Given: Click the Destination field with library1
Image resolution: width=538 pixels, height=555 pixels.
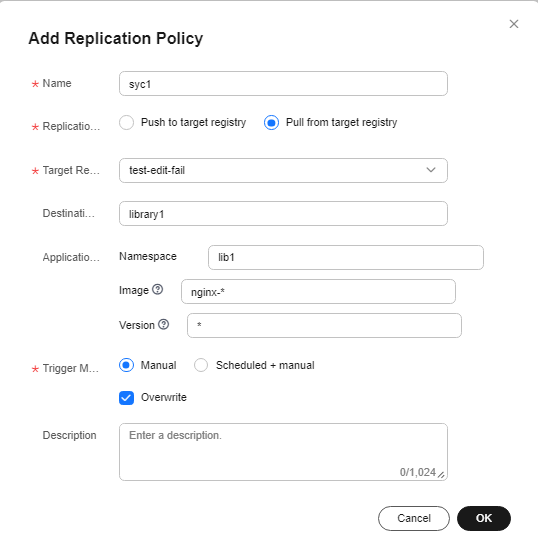Looking at the screenshot, I should pos(283,214).
